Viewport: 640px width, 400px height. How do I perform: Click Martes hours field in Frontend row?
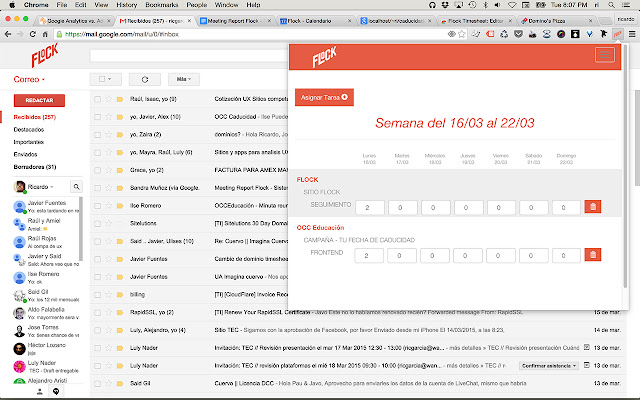[x=402, y=256]
